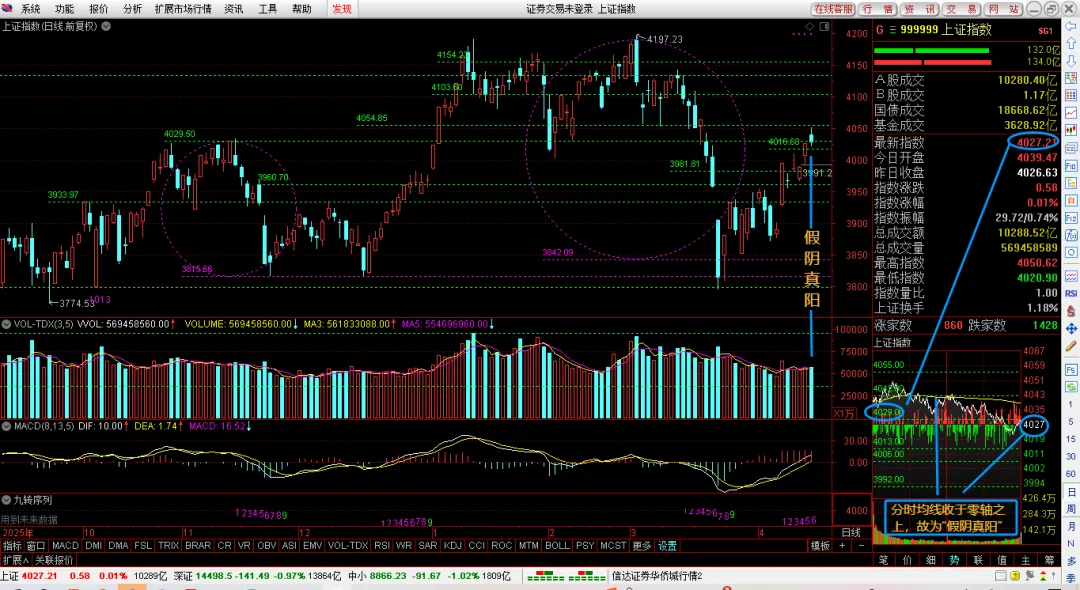The width and height of the screenshot is (1080, 590).
Task: Switch to the KDJ indicator tab
Action: pyautogui.click(x=453, y=545)
